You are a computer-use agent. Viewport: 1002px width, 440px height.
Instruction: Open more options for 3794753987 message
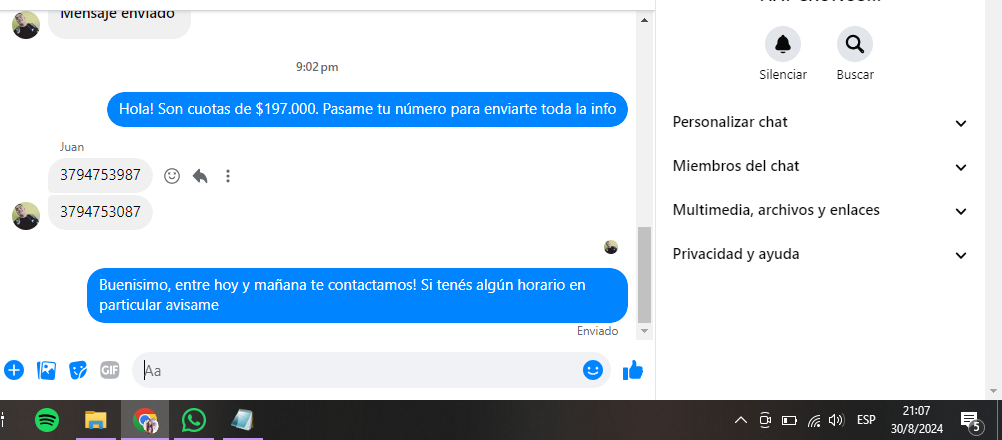pos(228,176)
